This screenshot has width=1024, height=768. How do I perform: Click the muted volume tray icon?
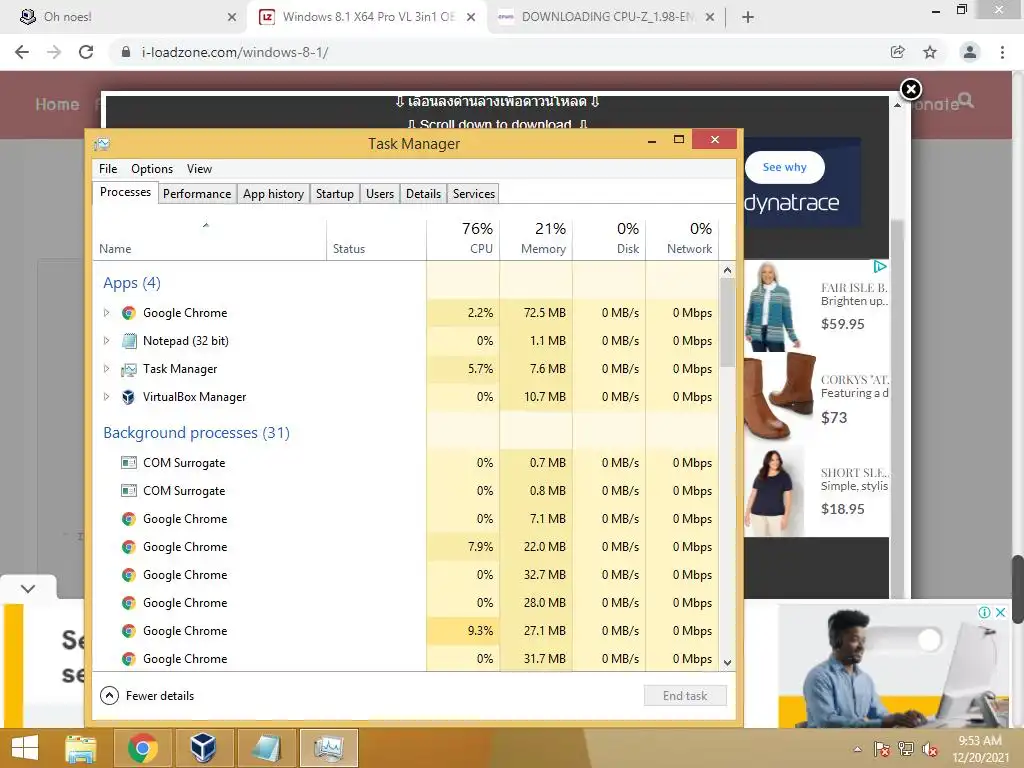coord(930,749)
